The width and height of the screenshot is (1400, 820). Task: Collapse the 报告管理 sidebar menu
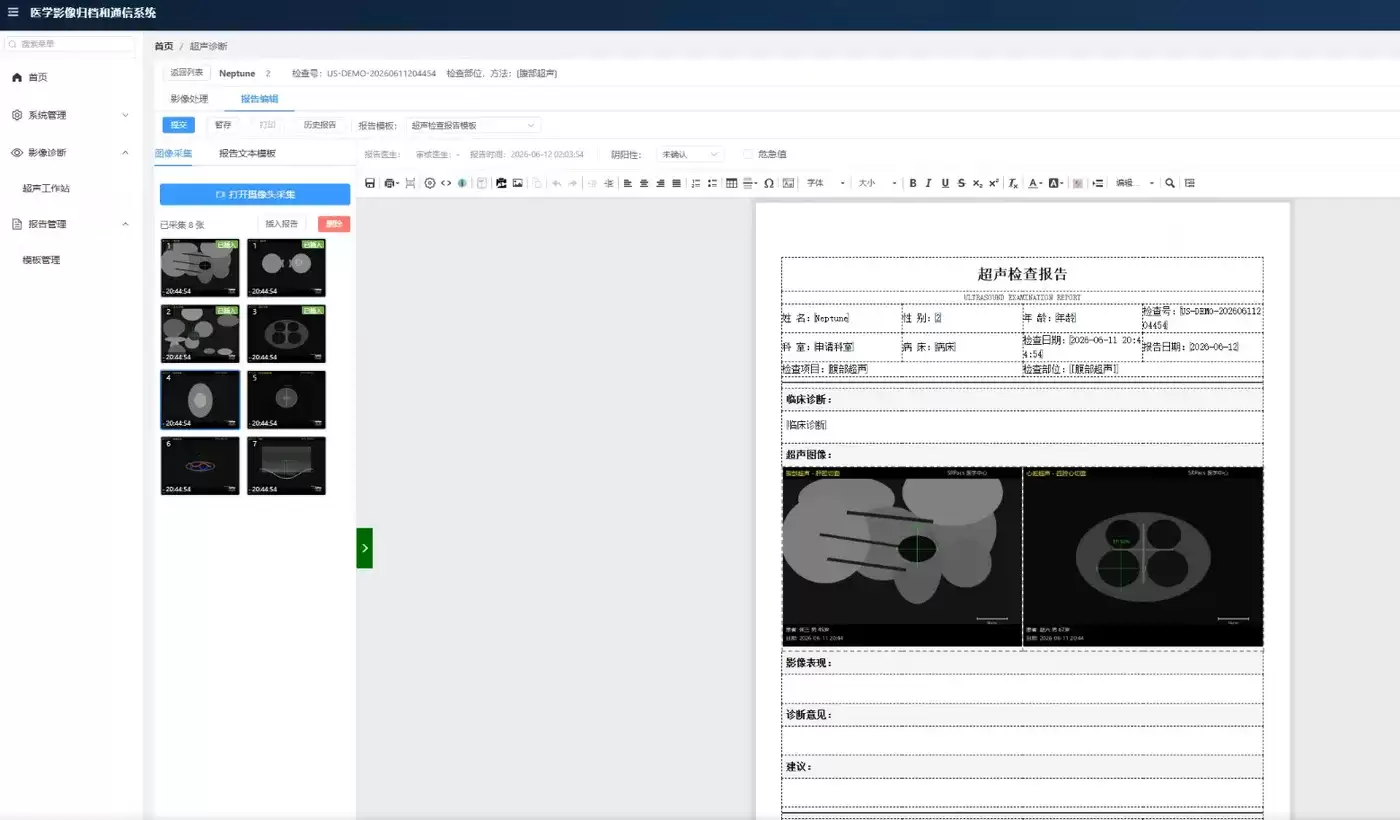click(71, 224)
